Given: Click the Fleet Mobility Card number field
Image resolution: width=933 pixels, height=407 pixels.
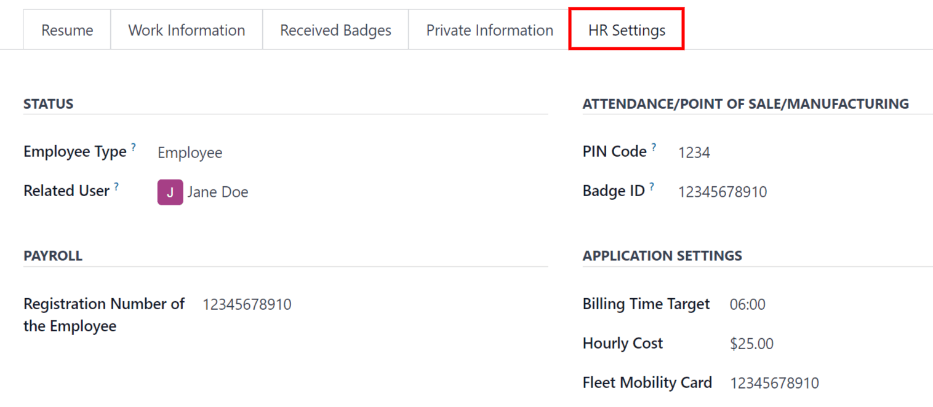Looking at the screenshot, I should pyautogui.click(x=774, y=383).
